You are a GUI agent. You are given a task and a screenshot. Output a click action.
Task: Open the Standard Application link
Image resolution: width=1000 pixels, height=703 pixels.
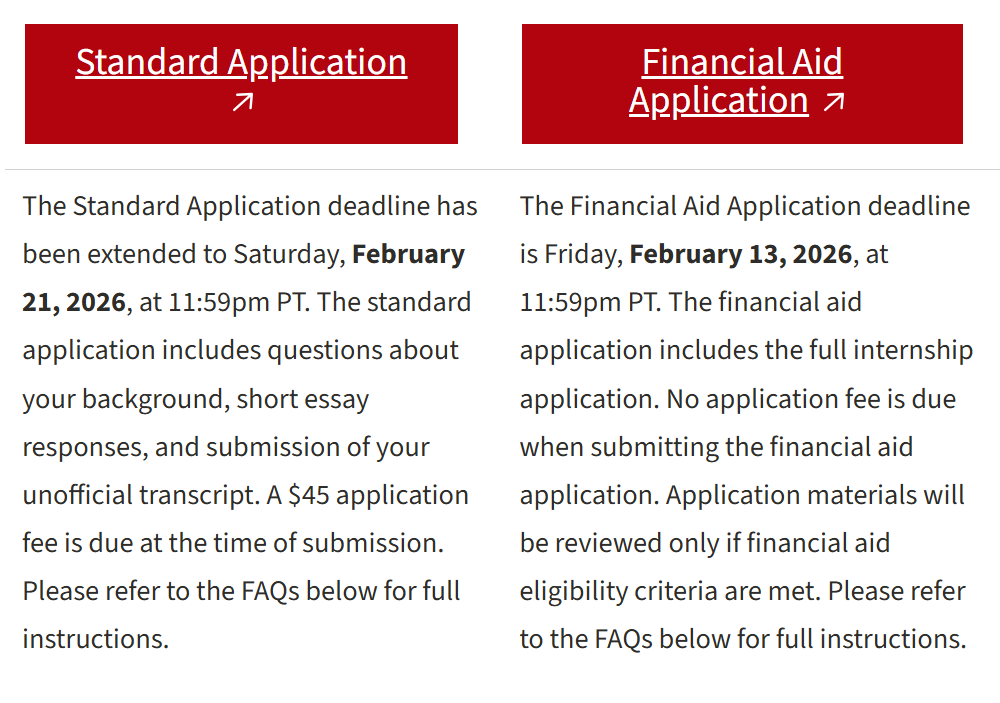[x=241, y=63]
